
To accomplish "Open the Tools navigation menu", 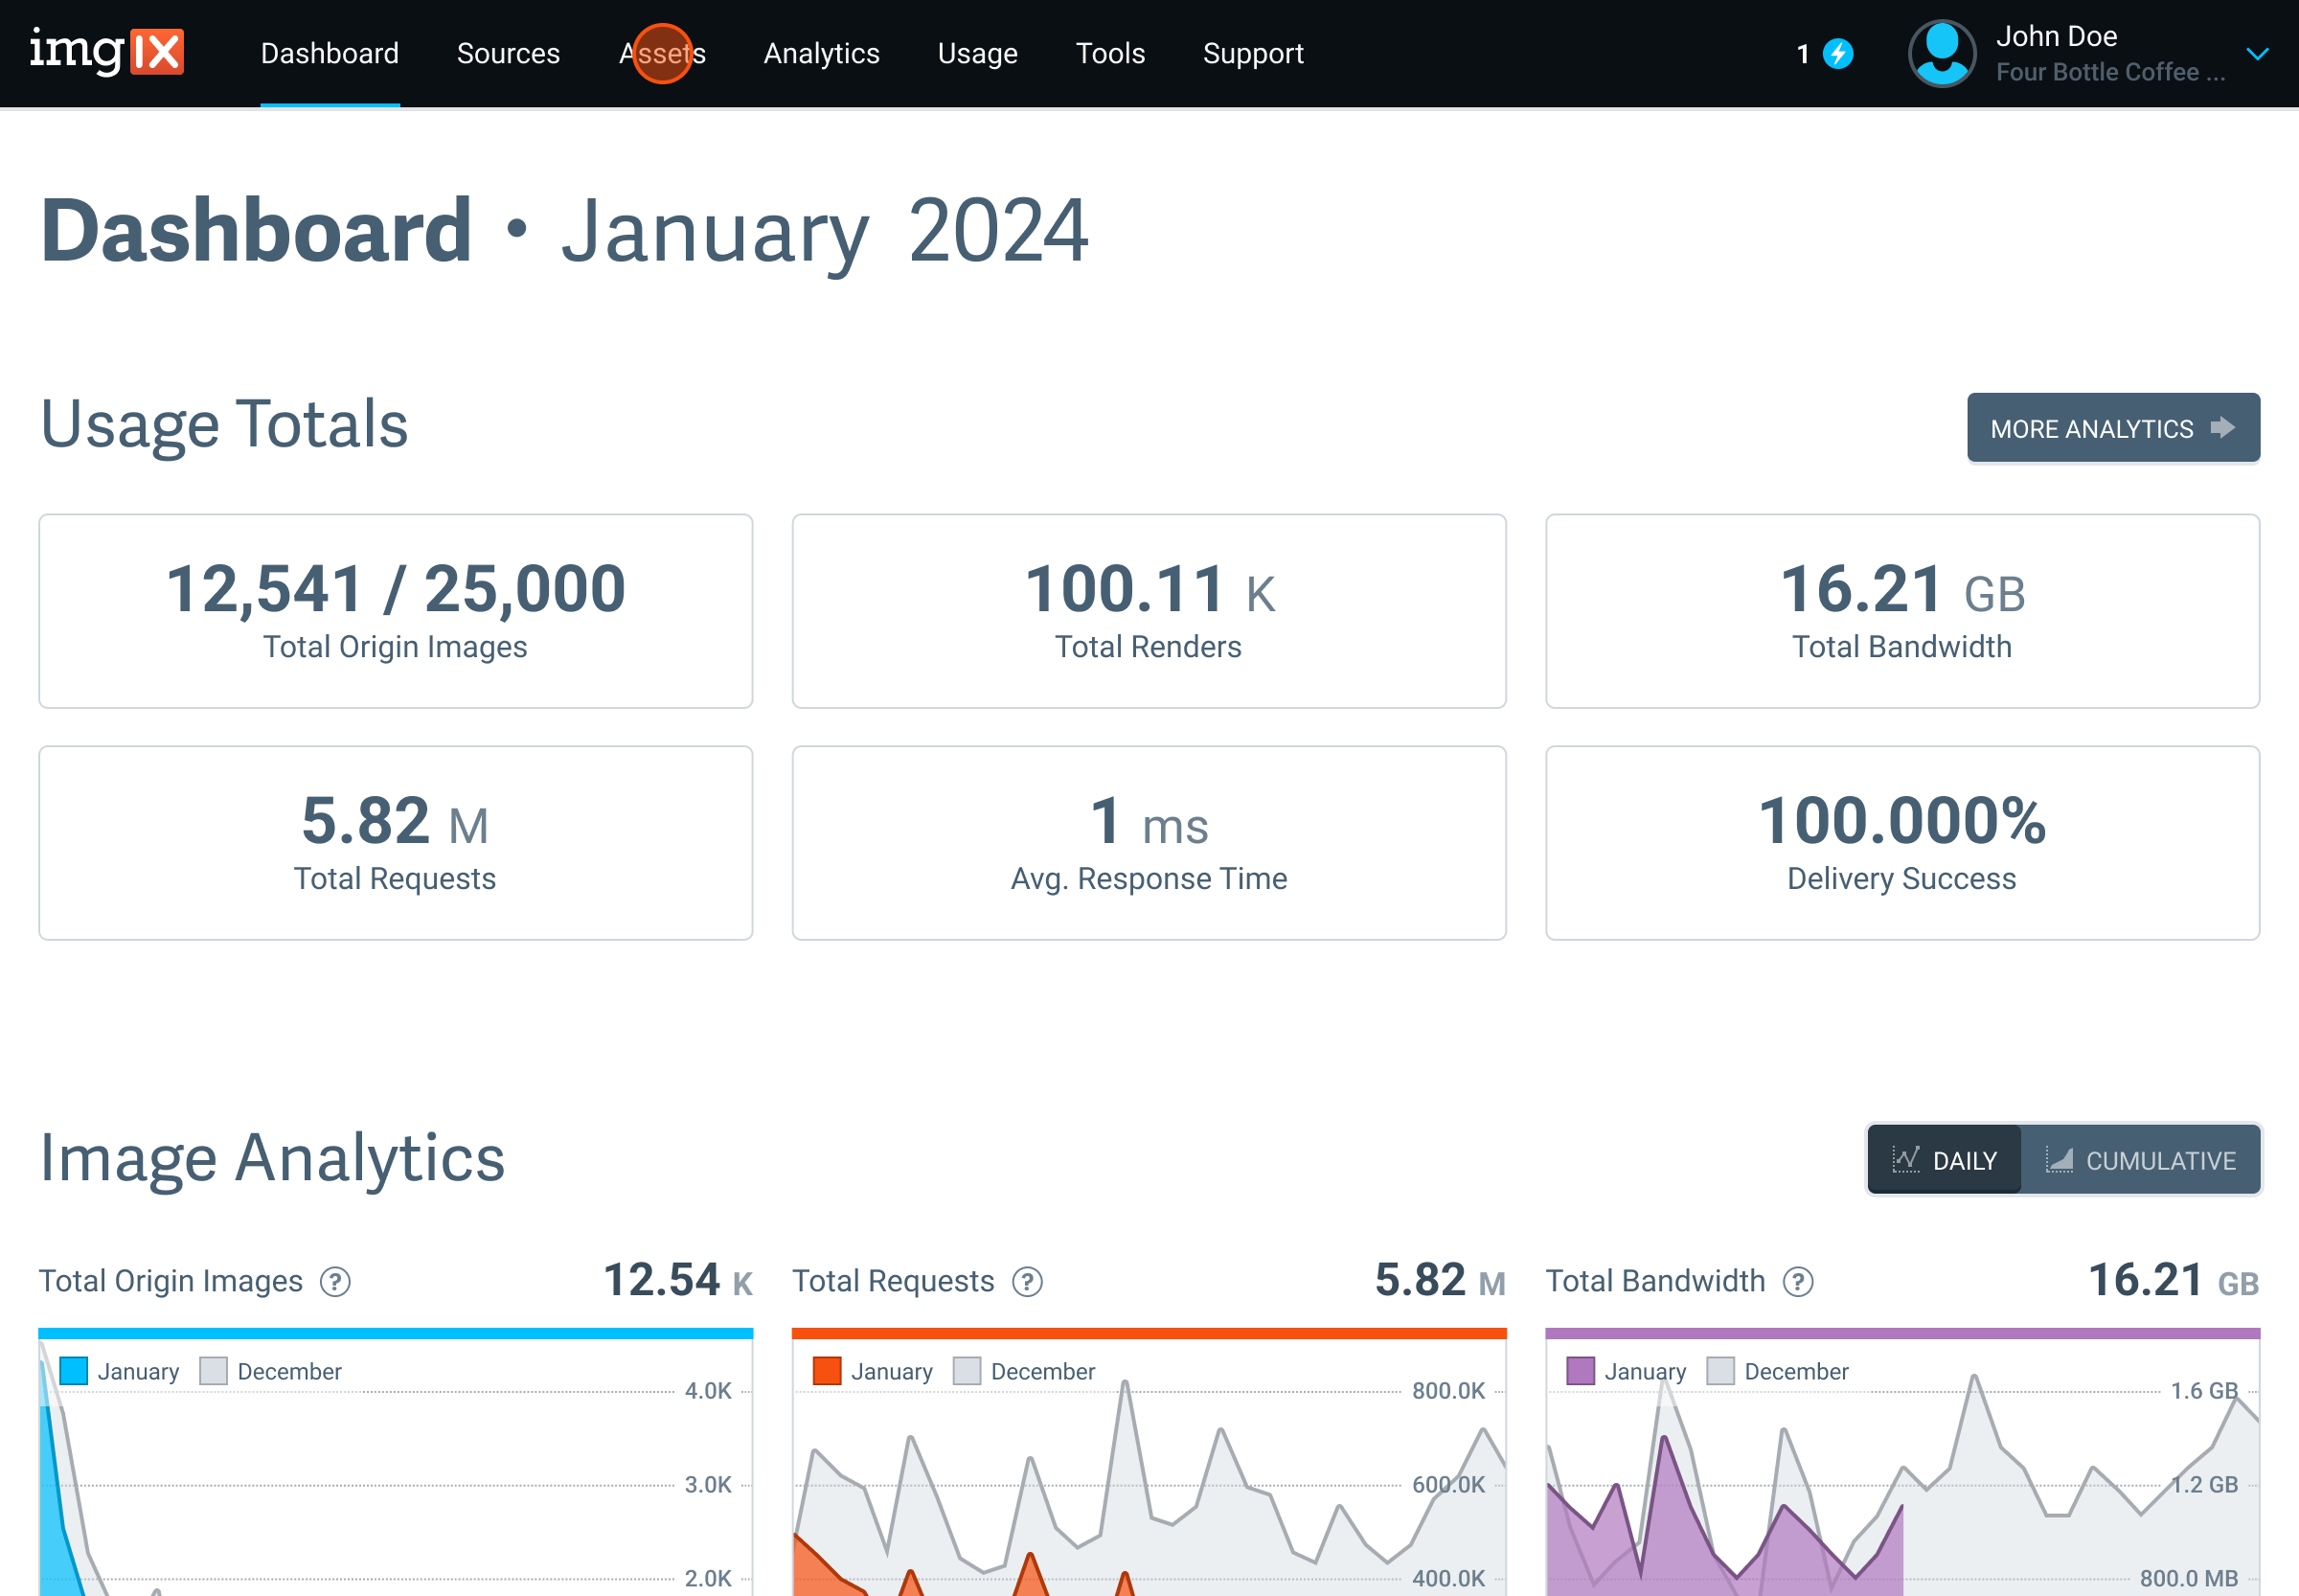I will [1110, 54].
